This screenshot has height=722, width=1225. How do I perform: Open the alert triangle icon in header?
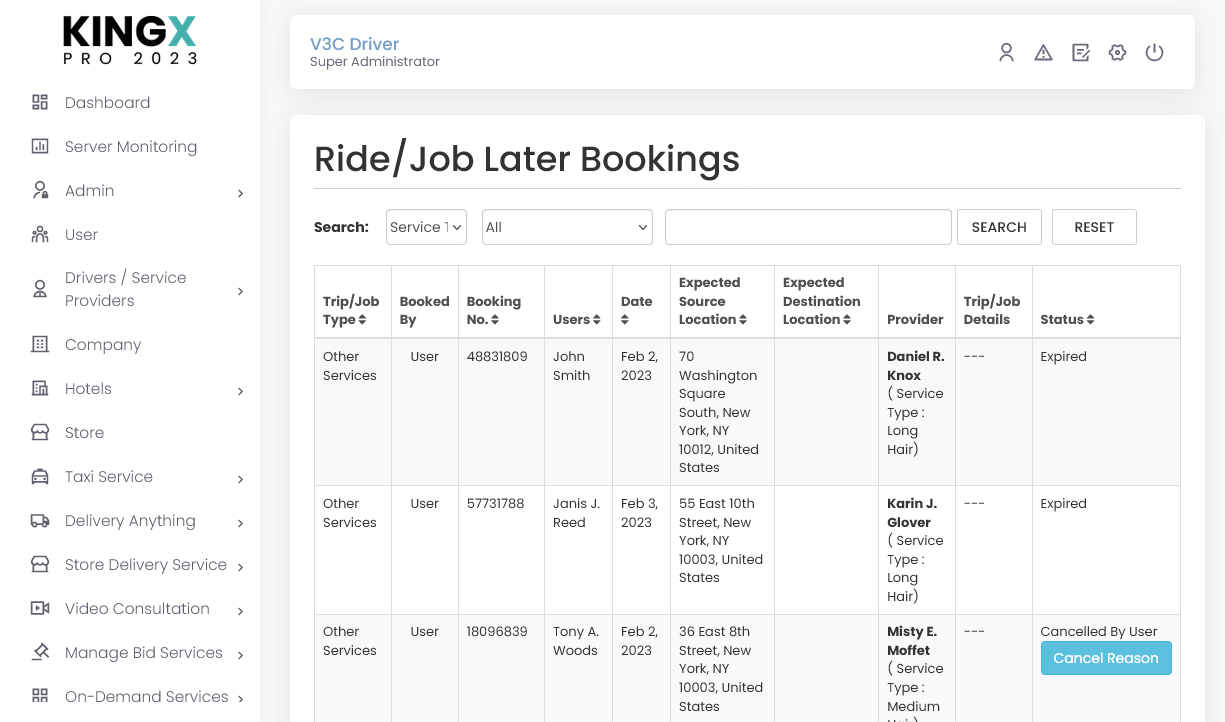[1043, 53]
